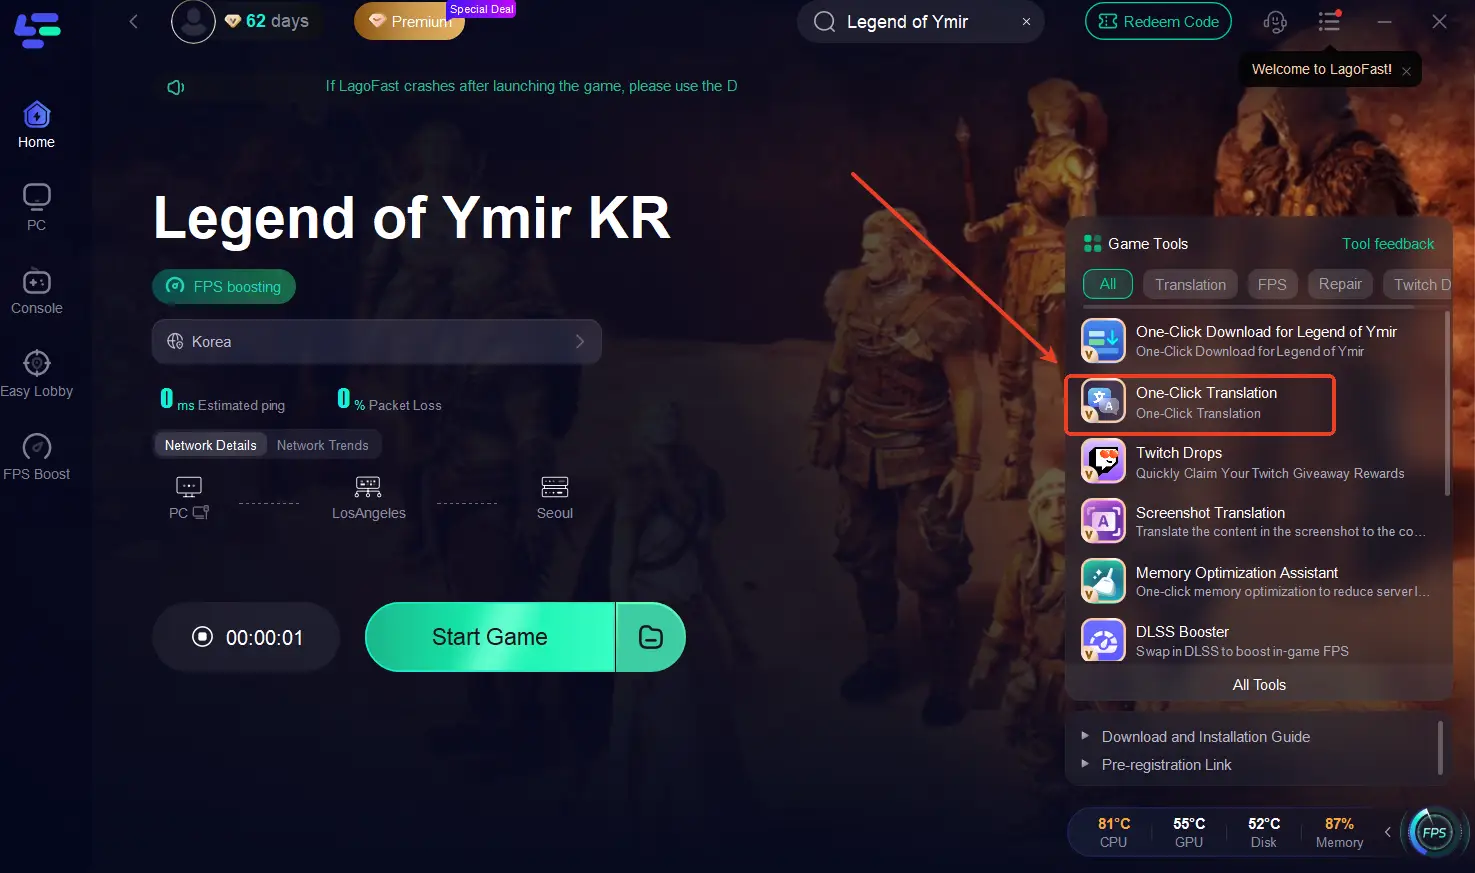Open the Console section in sidebar

coord(36,291)
